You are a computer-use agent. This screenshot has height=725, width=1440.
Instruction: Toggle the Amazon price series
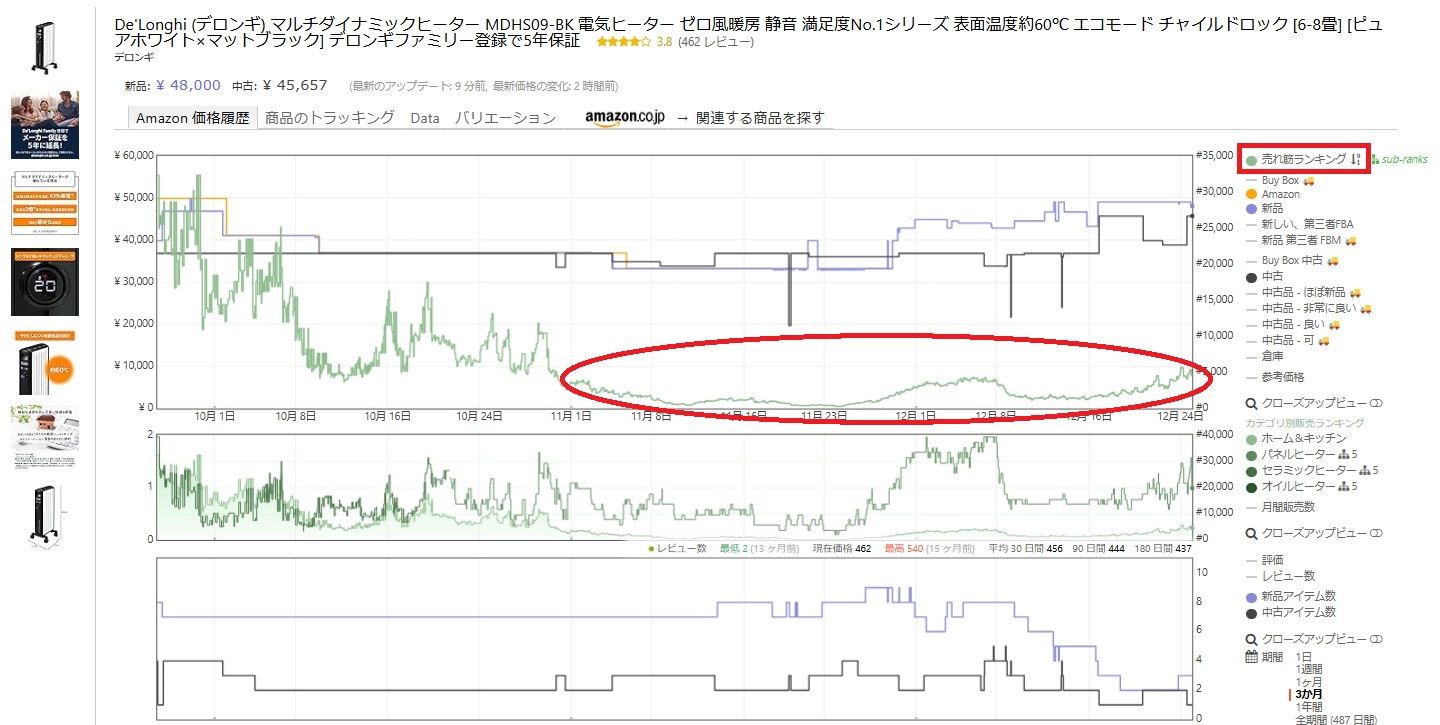pyautogui.click(x=1272, y=194)
